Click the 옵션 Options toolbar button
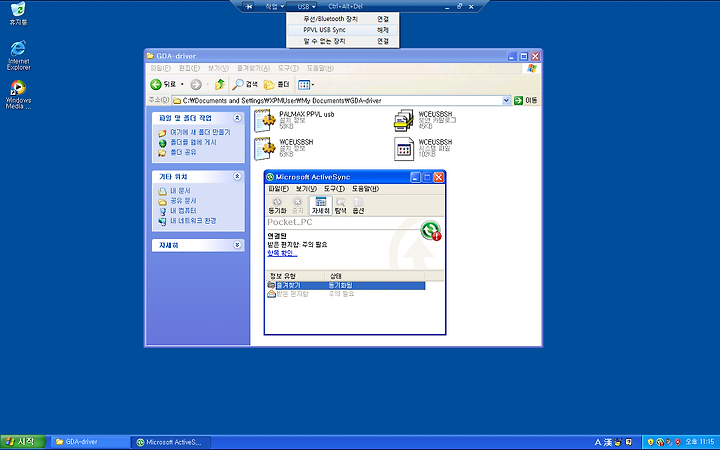This screenshot has height=450, width=720. point(358,206)
